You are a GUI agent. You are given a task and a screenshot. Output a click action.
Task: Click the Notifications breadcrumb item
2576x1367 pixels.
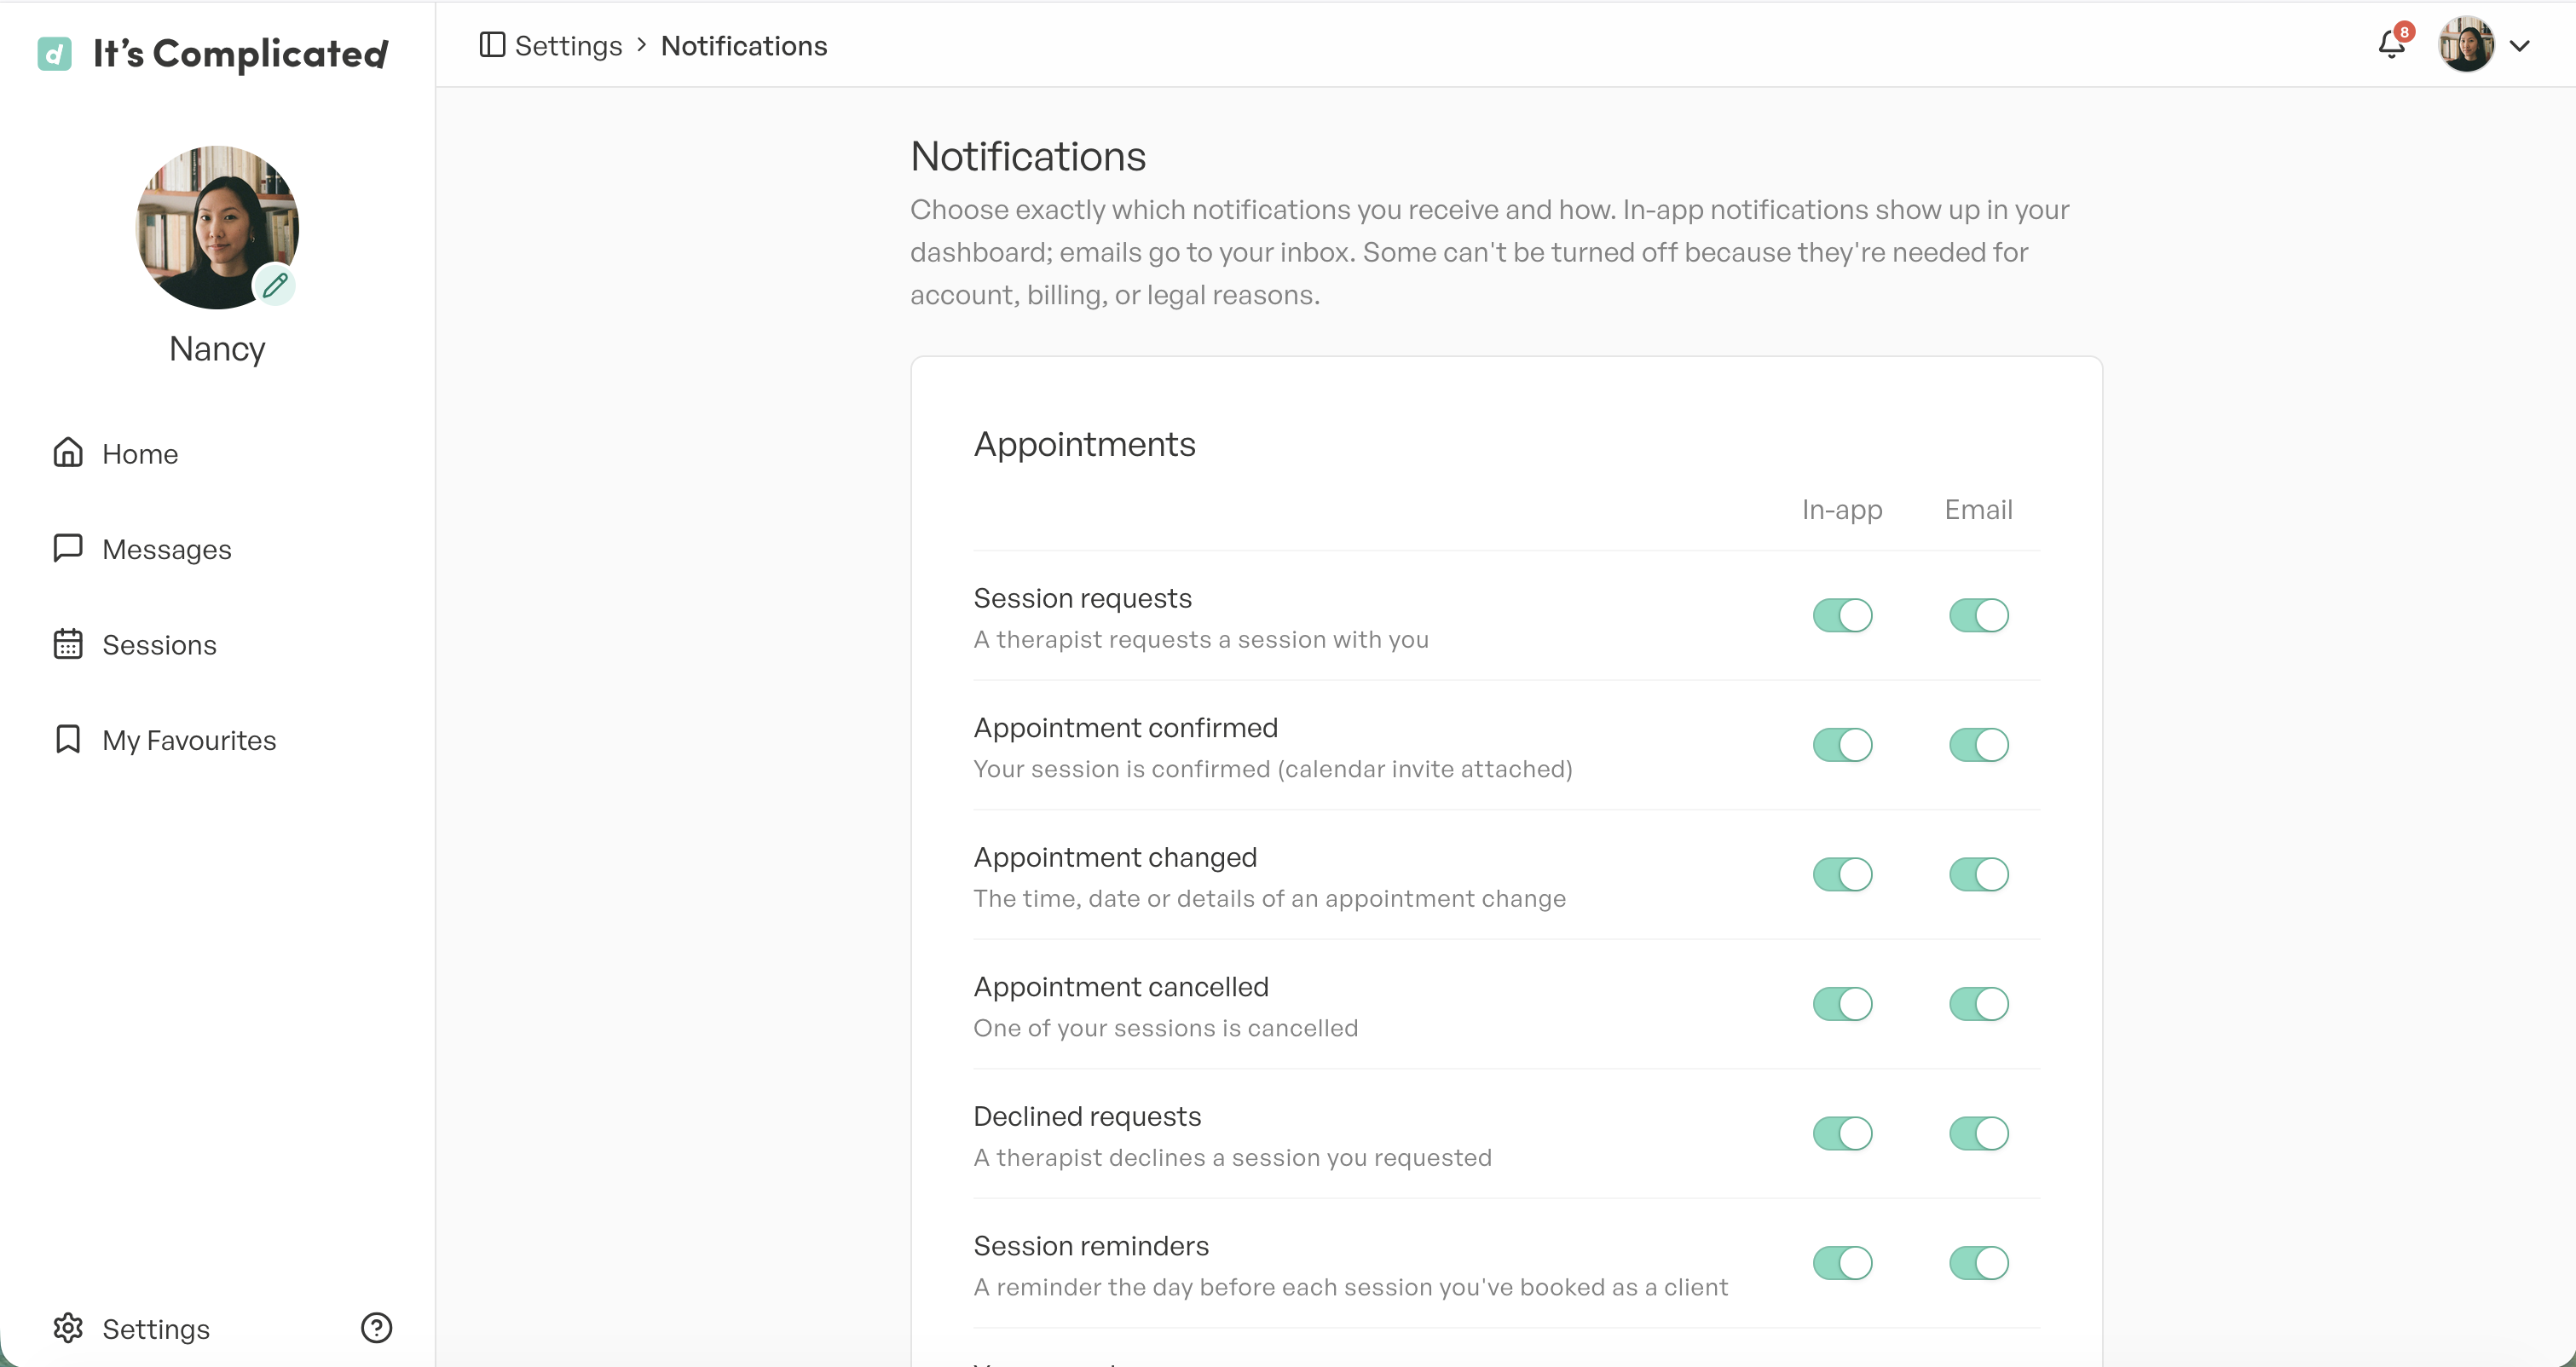click(x=744, y=46)
